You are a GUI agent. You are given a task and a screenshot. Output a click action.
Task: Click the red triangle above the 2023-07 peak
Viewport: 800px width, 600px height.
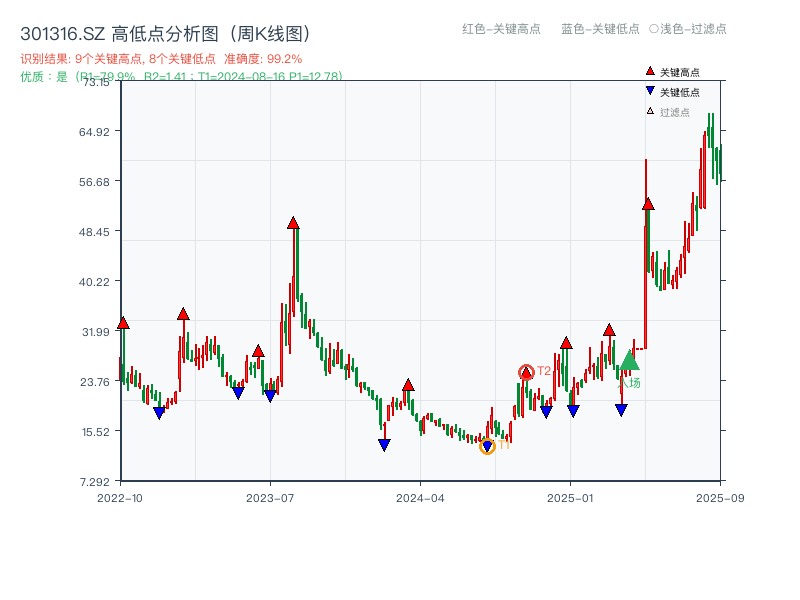pyautogui.click(x=293, y=224)
